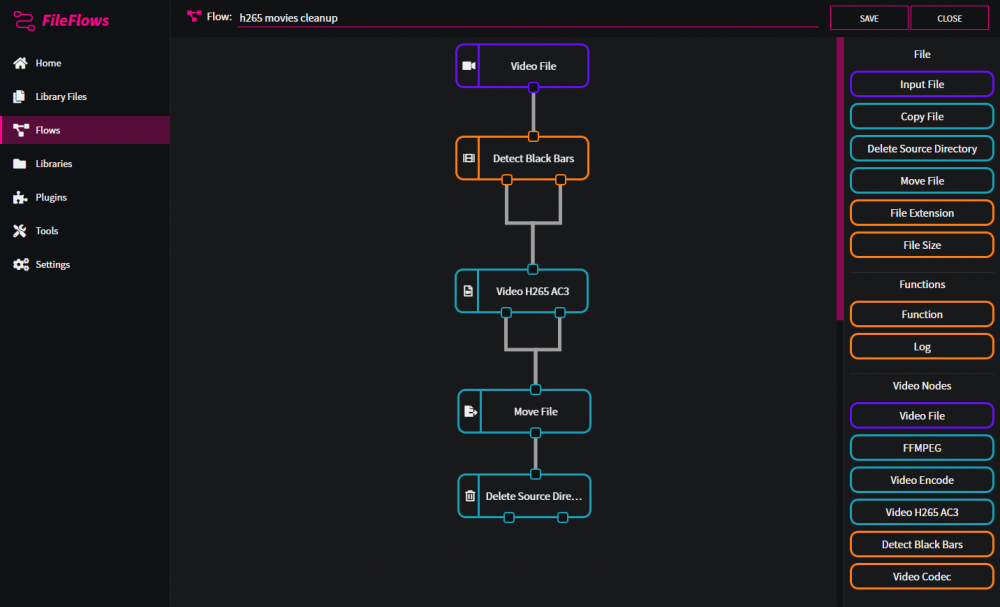1000x607 pixels.
Task: Click right output connector of Delete Source node
Action: click(562, 518)
